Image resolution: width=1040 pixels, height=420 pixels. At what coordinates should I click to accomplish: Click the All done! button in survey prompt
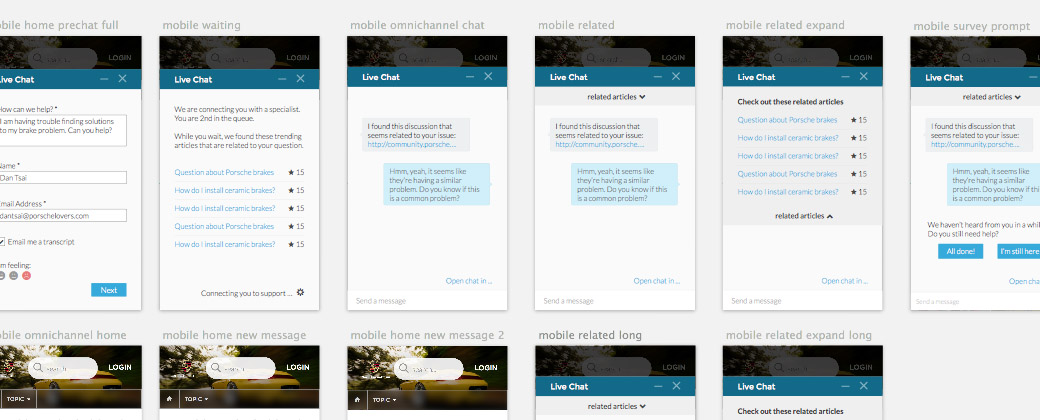coord(960,251)
